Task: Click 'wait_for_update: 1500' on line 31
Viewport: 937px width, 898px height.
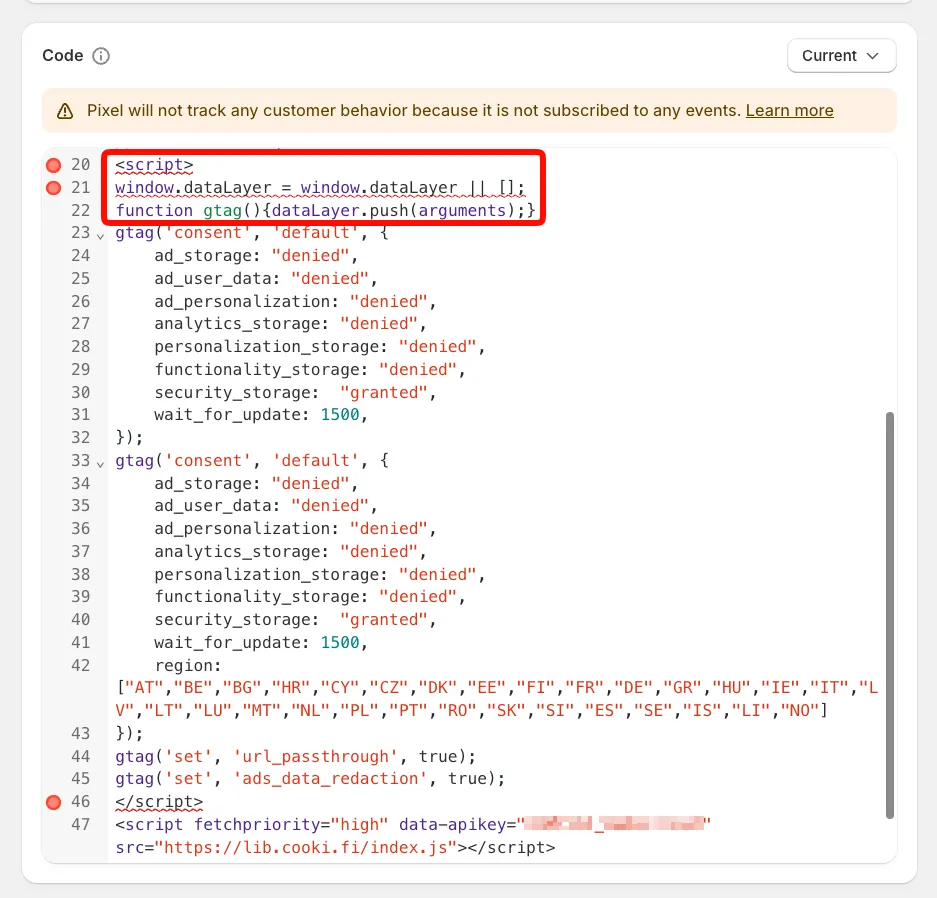Action: pyautogui.click(x=261, y=415)
